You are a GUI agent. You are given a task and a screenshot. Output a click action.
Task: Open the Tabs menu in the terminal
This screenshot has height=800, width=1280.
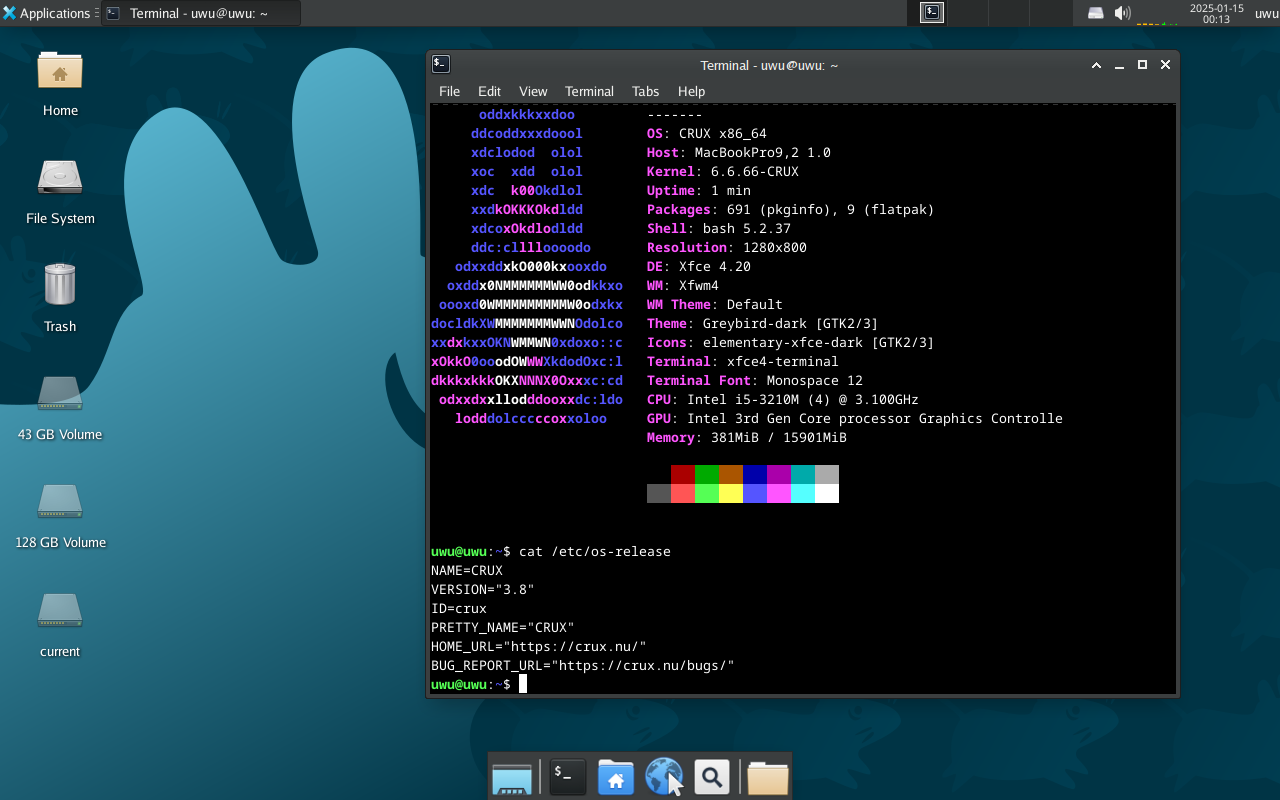click(645, 91)
